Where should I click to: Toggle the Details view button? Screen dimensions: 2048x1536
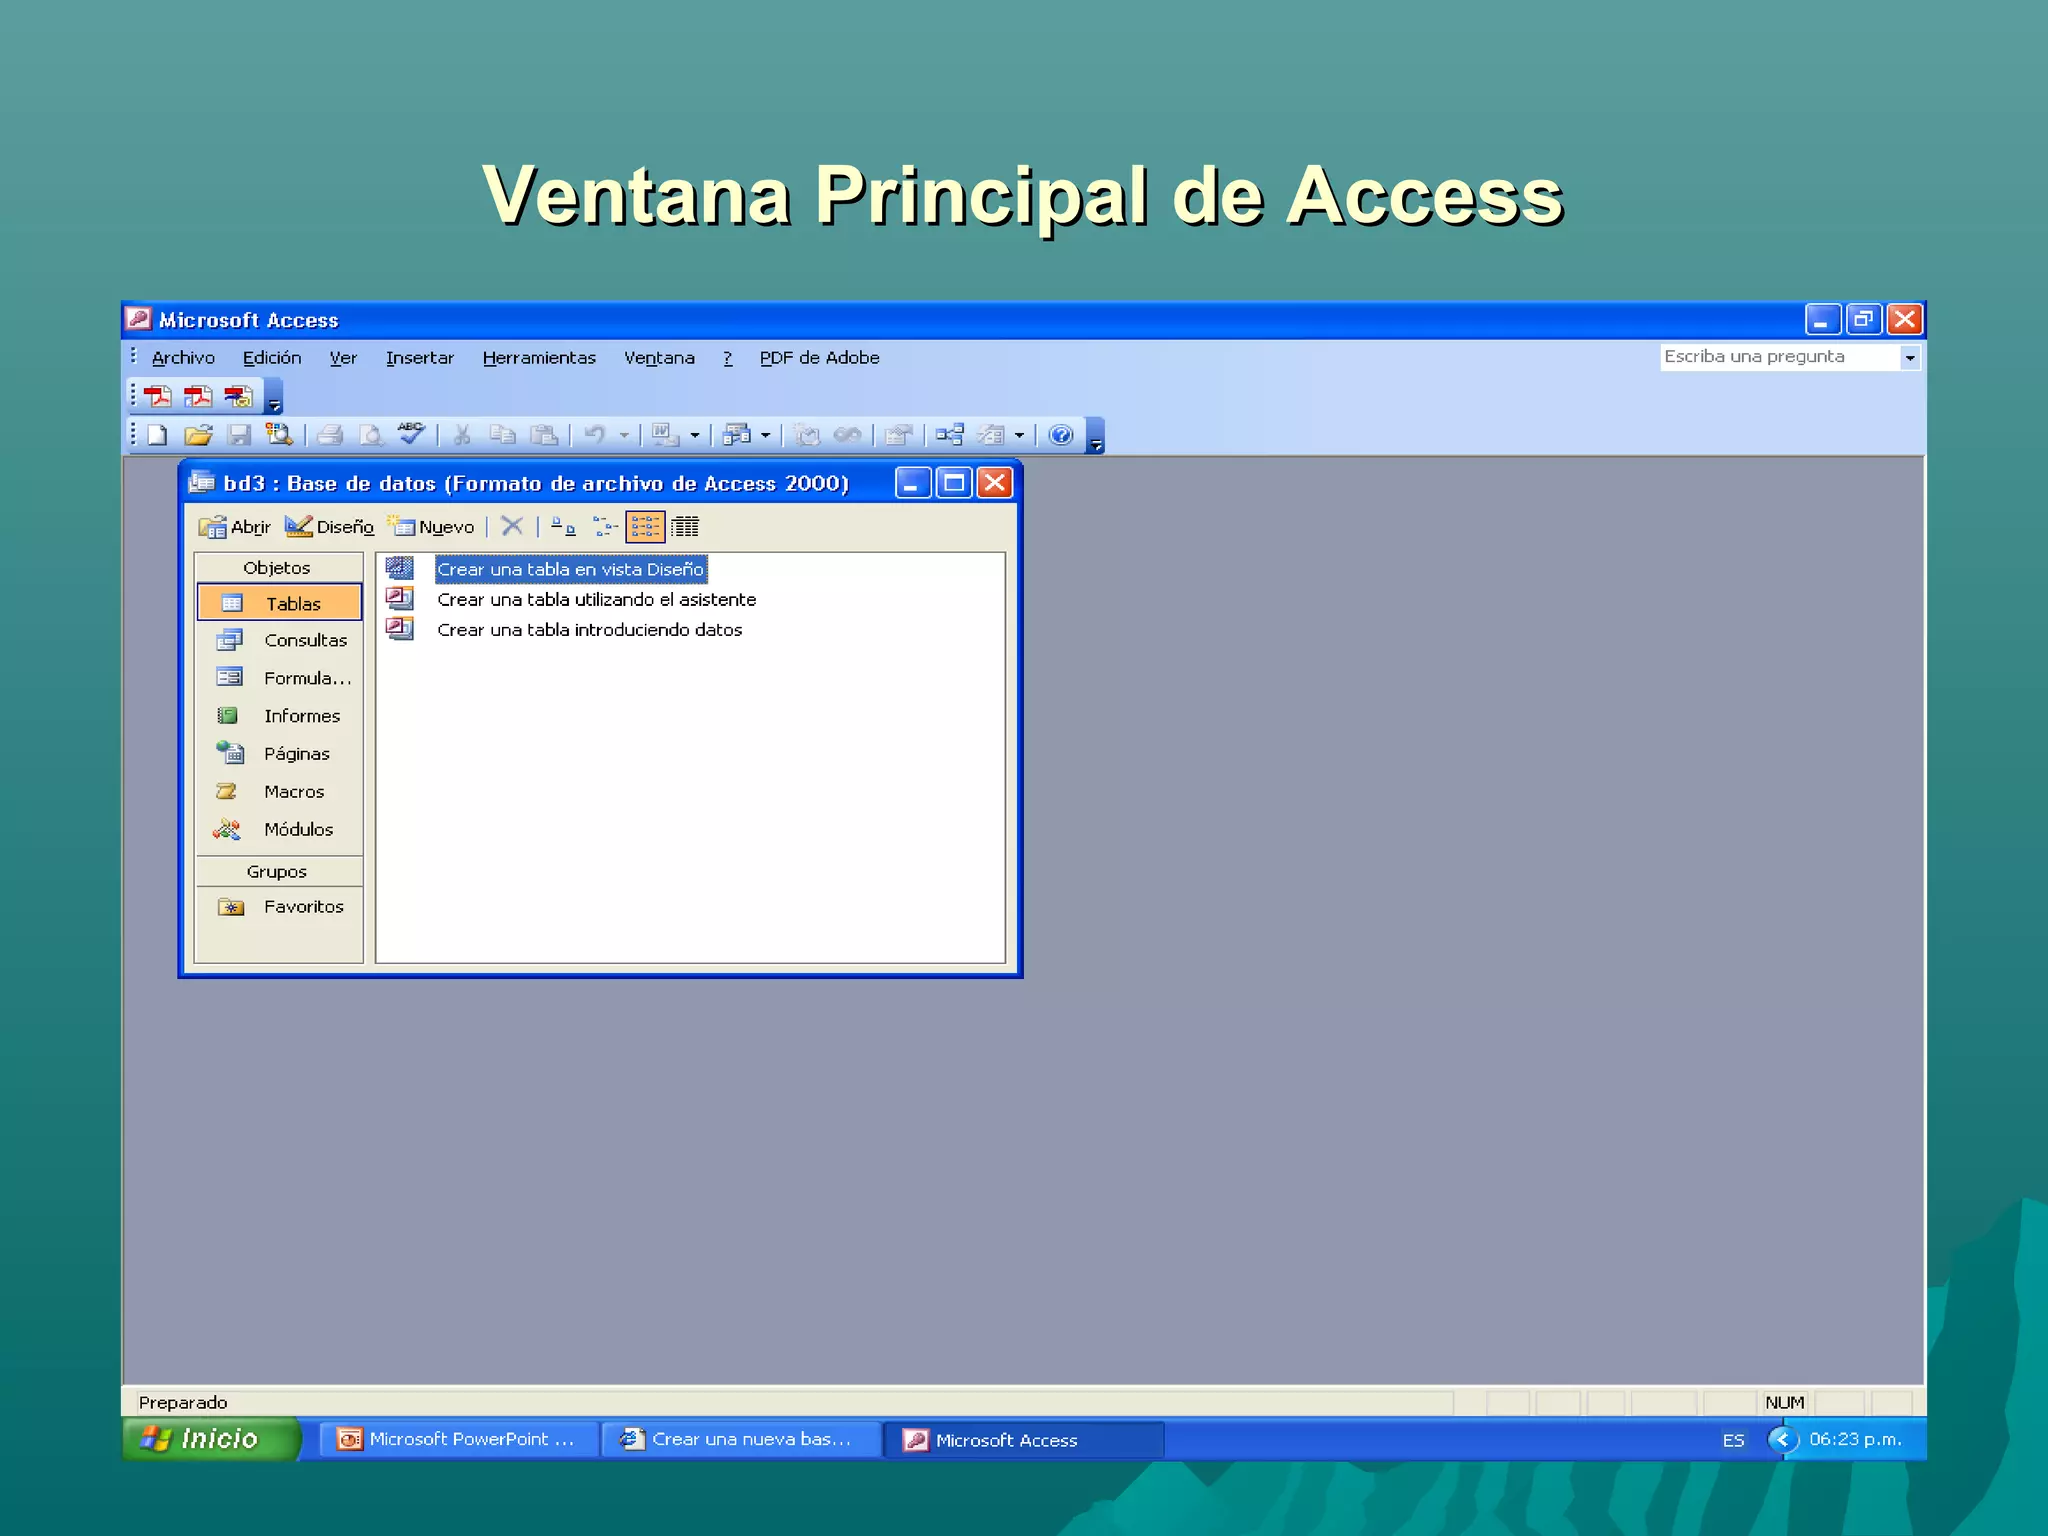(685, 526)
